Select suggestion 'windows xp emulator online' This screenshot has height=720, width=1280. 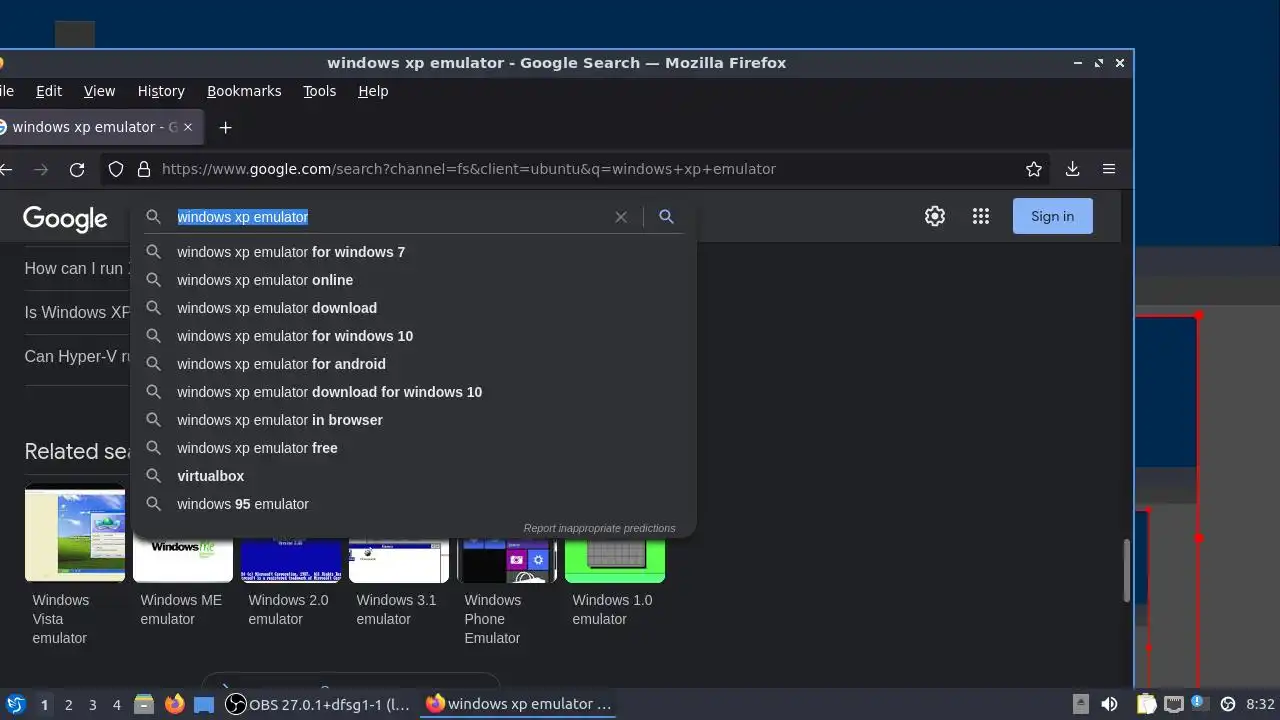pos(413,280)
